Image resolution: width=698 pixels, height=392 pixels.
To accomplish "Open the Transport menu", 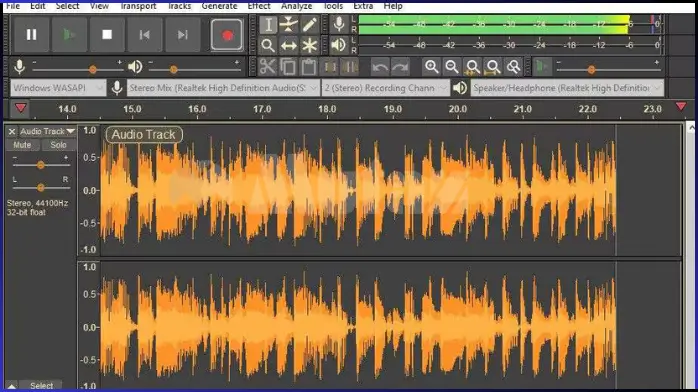I will [138, 6].
